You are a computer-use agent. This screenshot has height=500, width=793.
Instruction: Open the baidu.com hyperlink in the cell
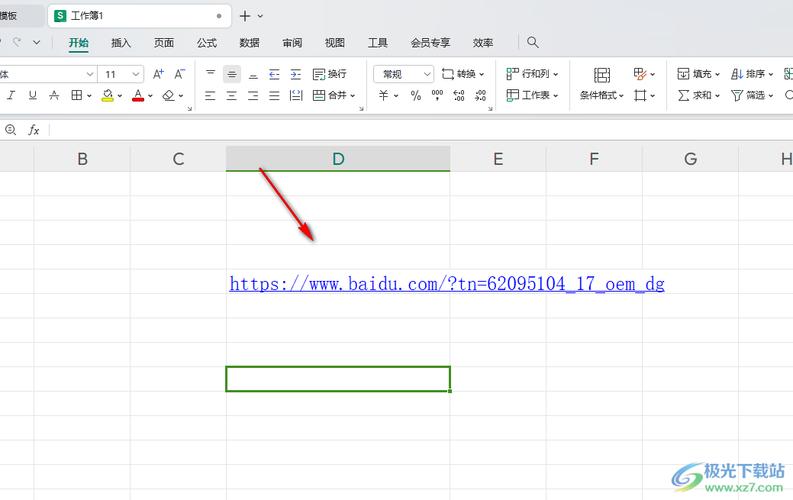click(446, 284)
